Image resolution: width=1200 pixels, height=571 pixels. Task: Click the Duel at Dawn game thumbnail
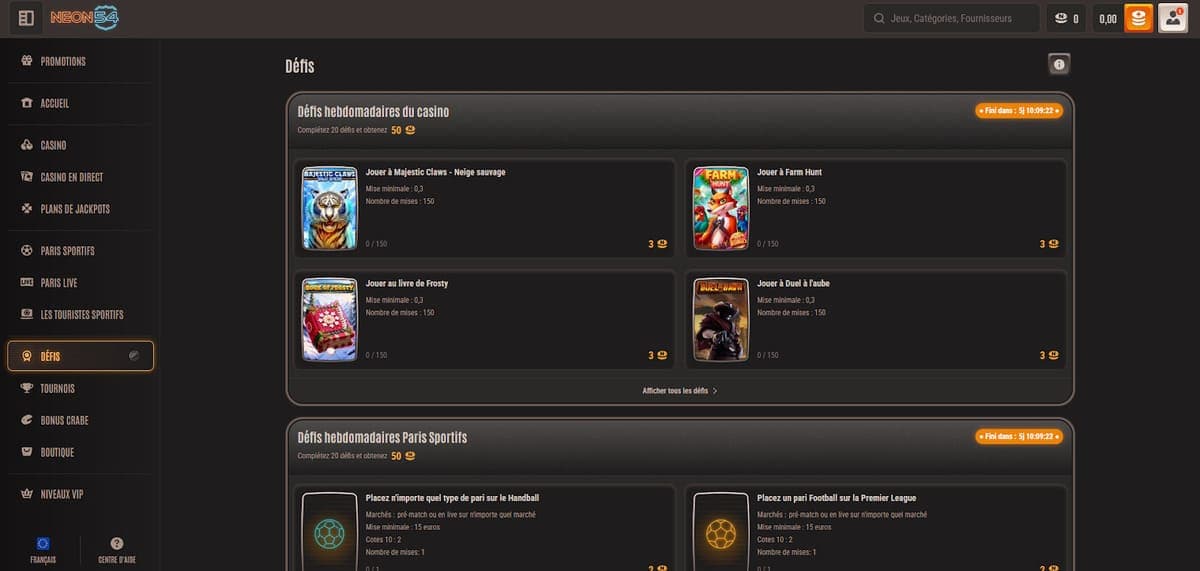coord(721,319)
